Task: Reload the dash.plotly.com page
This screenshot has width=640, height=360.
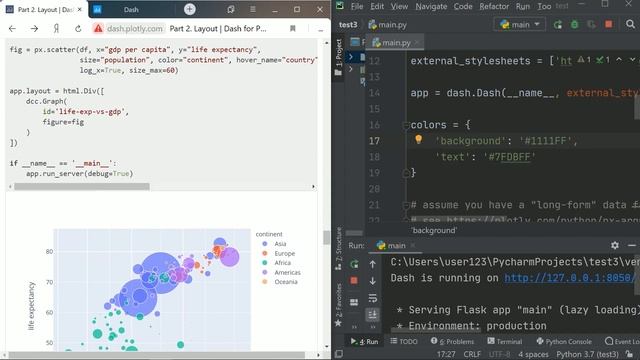Action: (x=78, y=29)
